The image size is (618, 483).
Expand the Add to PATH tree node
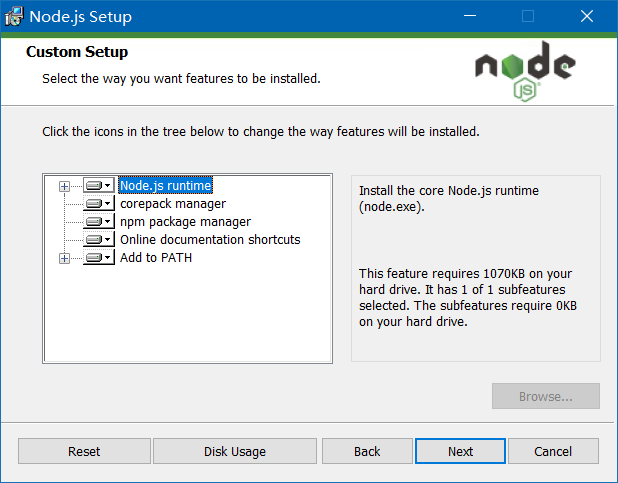(x=64, y=258)
